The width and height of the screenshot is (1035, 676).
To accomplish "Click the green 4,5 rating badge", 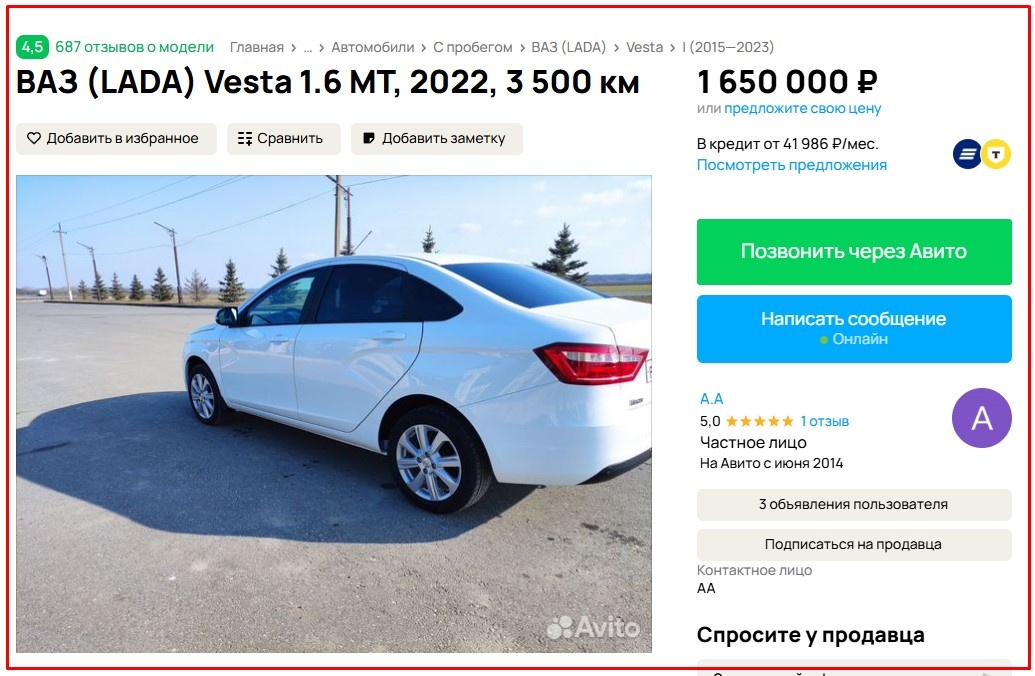I will (32, 47).
